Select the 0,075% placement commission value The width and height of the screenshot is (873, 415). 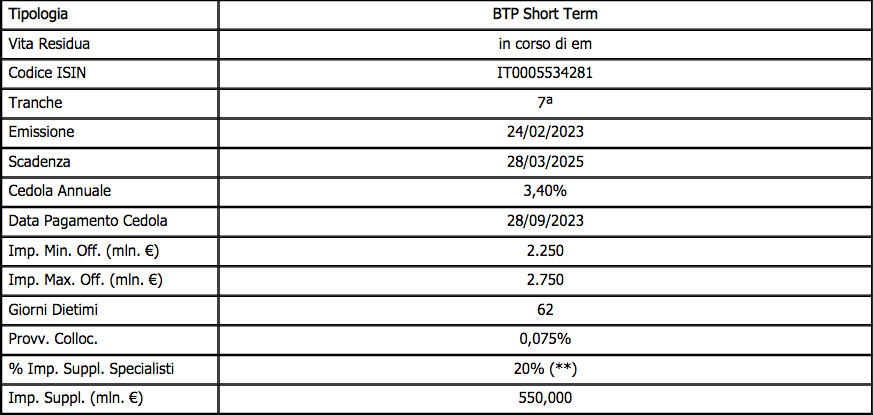[x=545, y=339]
